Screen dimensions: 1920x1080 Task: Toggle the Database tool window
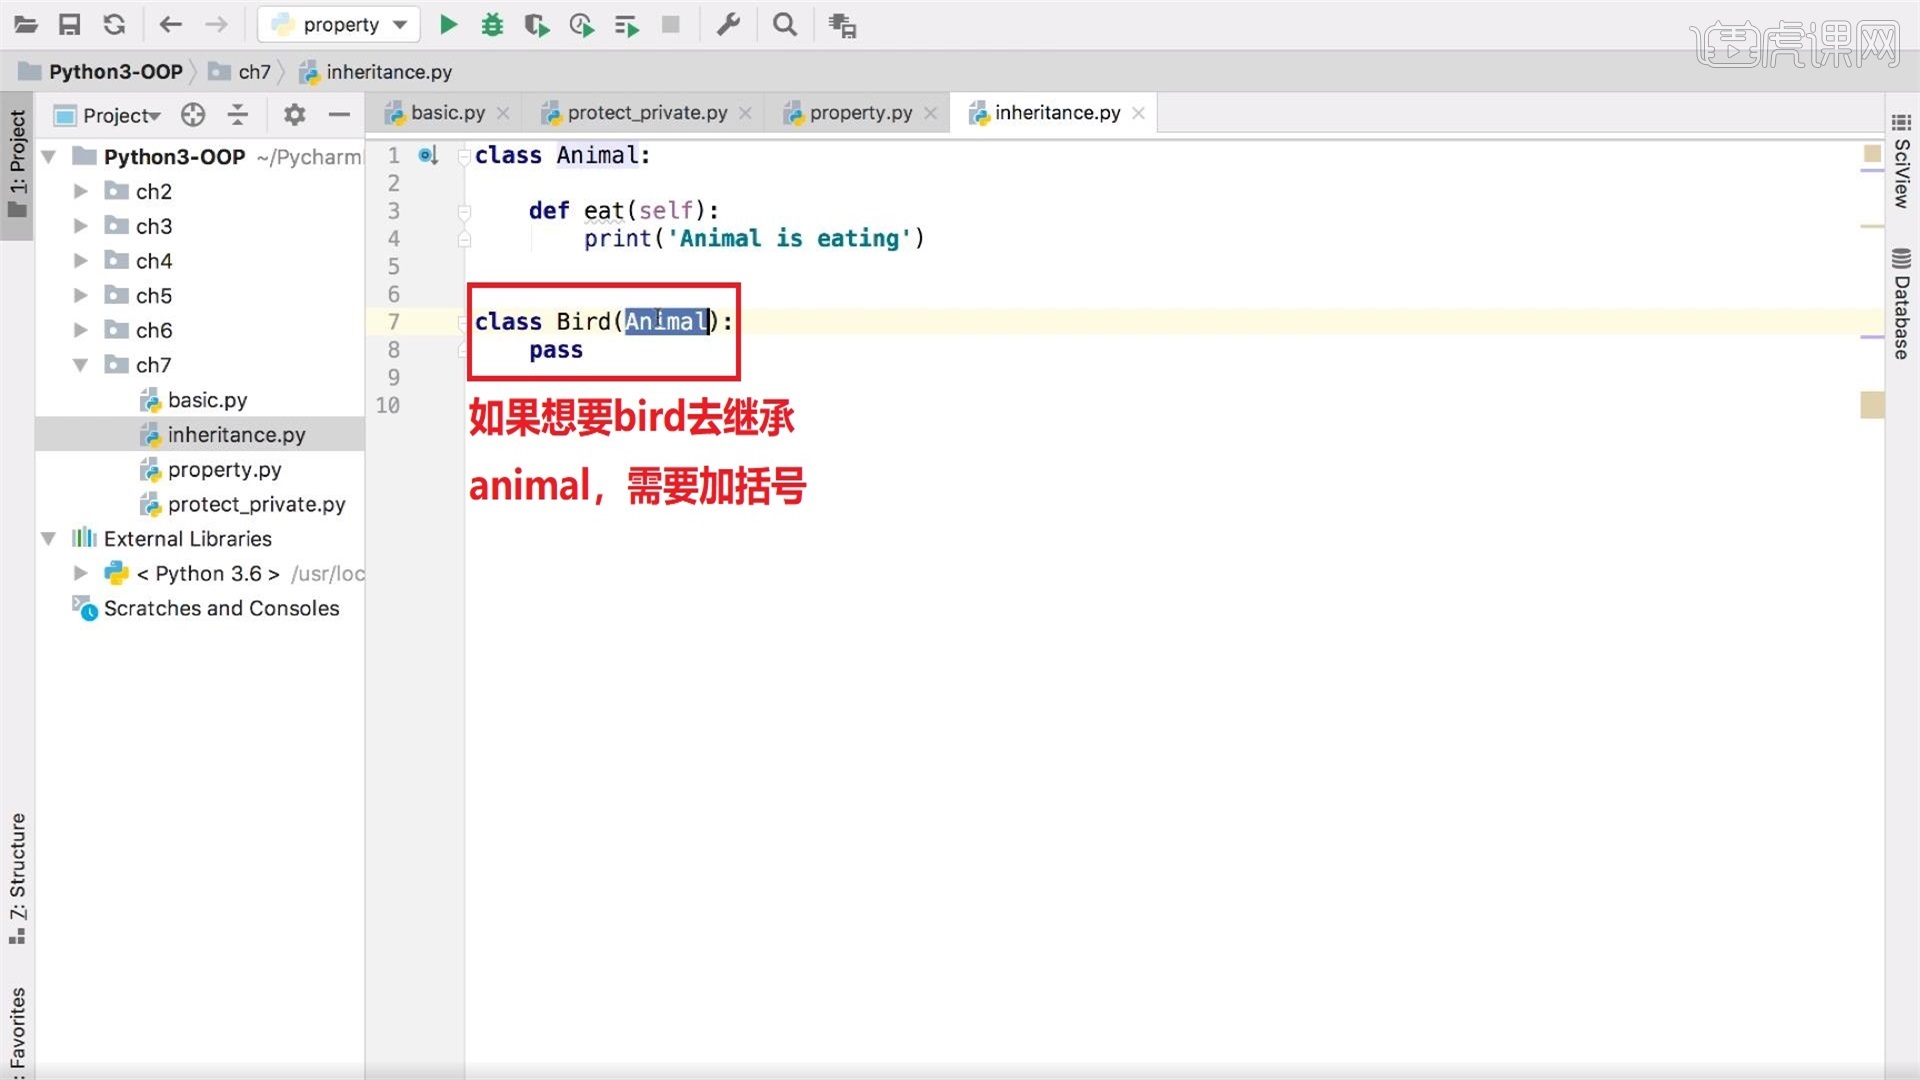click(1901, 303)
